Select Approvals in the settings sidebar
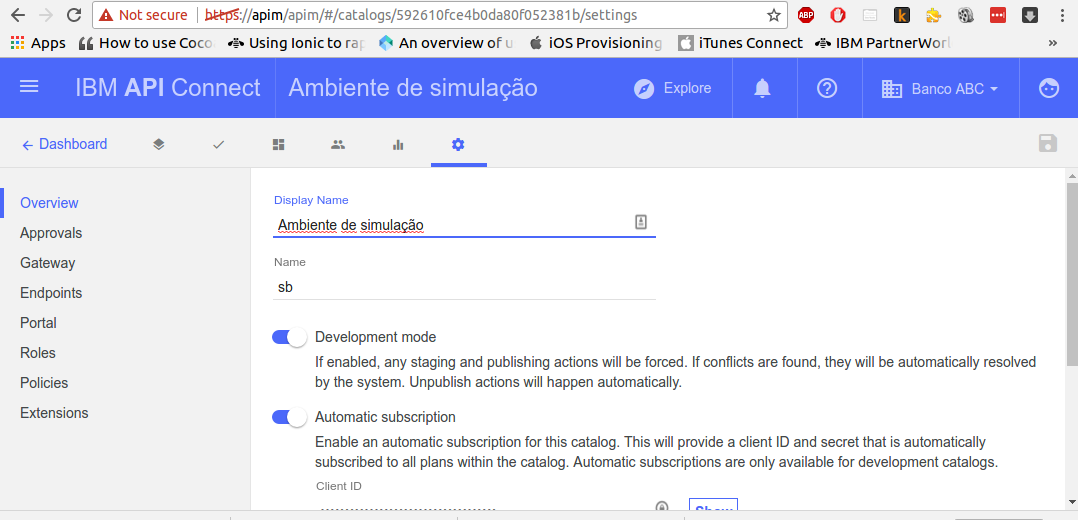 51,233
